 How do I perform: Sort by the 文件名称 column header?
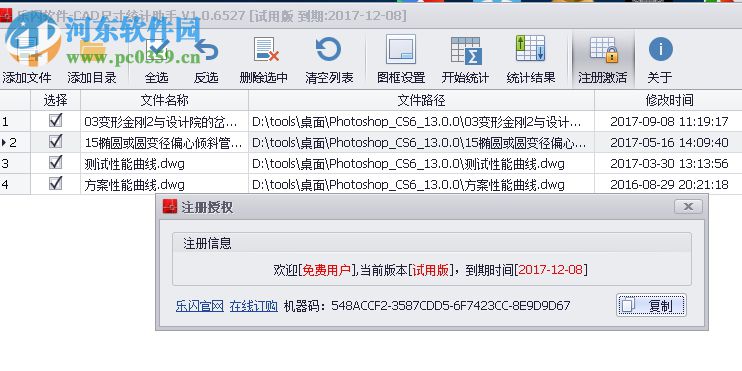click(164, 100)
